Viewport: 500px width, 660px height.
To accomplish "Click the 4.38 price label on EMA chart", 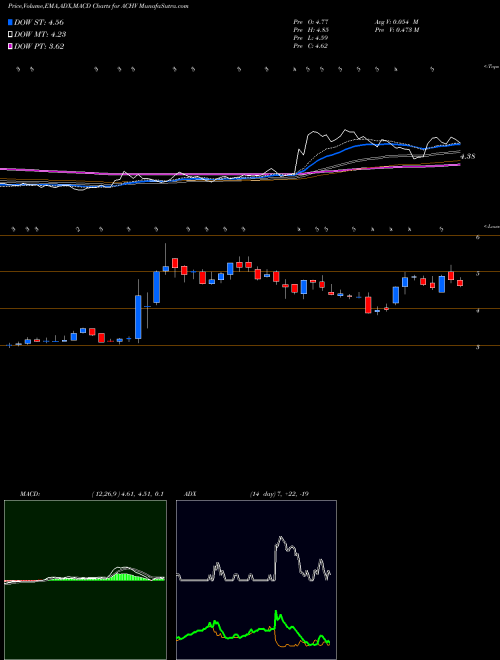I will 468,156.
